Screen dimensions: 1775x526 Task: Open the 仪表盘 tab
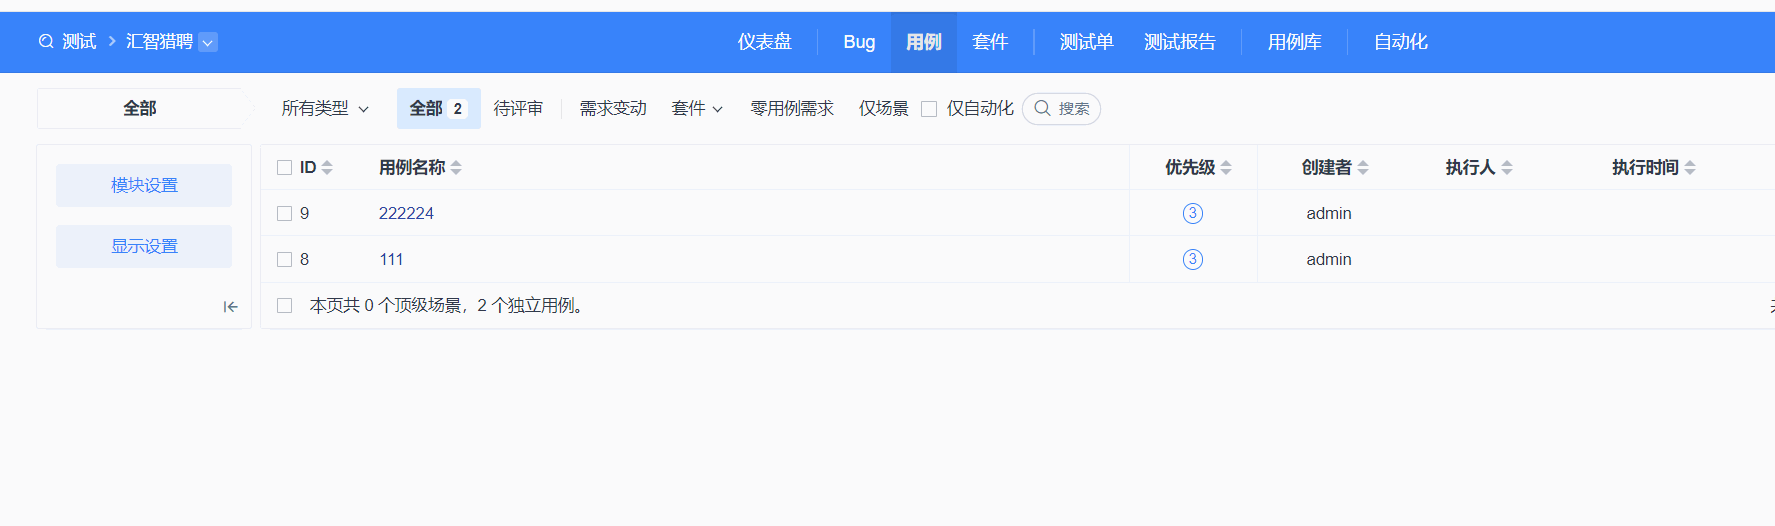coord(765,42)
